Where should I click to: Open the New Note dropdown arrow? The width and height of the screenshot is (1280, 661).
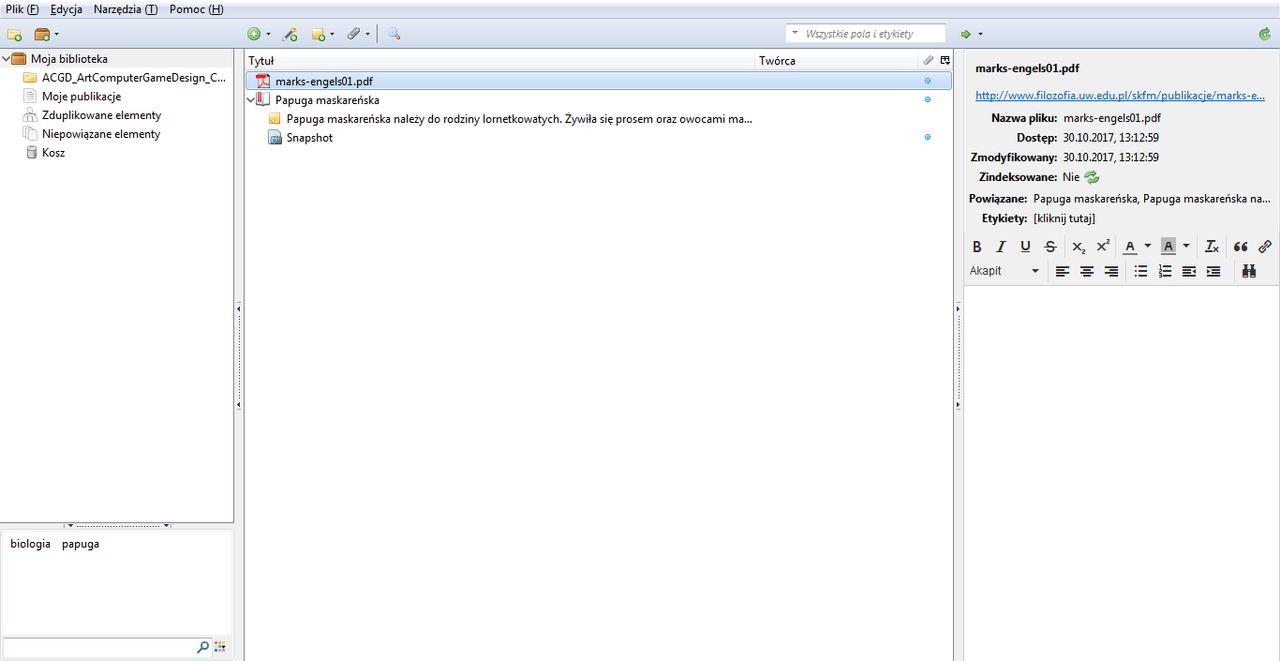[x=332, y=34]
